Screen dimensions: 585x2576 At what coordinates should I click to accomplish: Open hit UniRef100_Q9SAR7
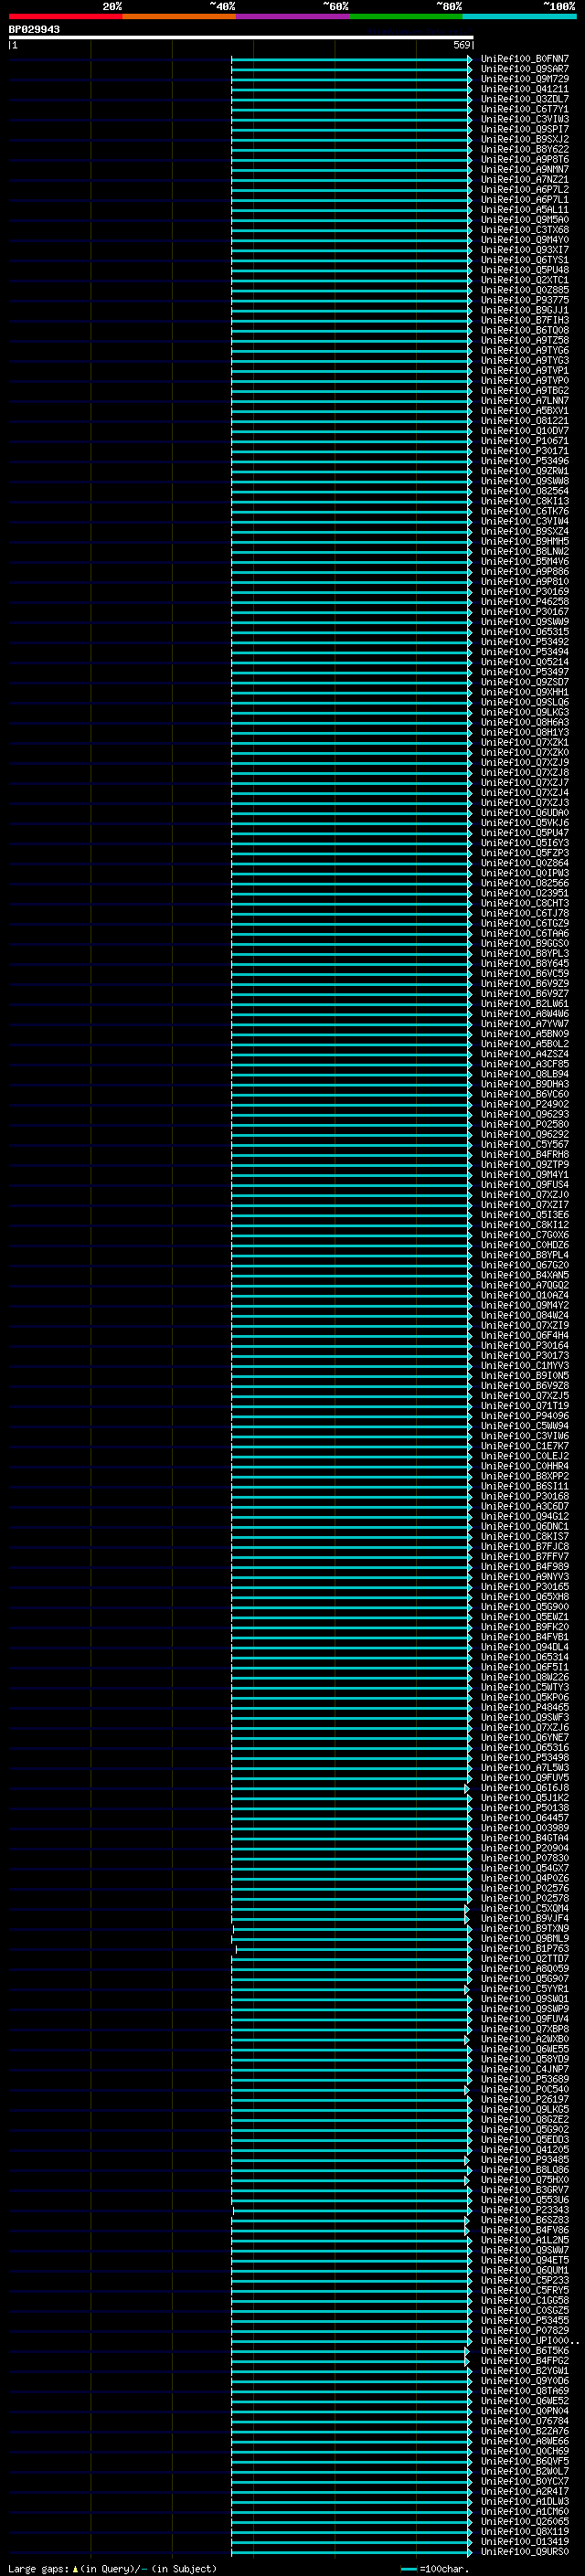pos(524,69)
